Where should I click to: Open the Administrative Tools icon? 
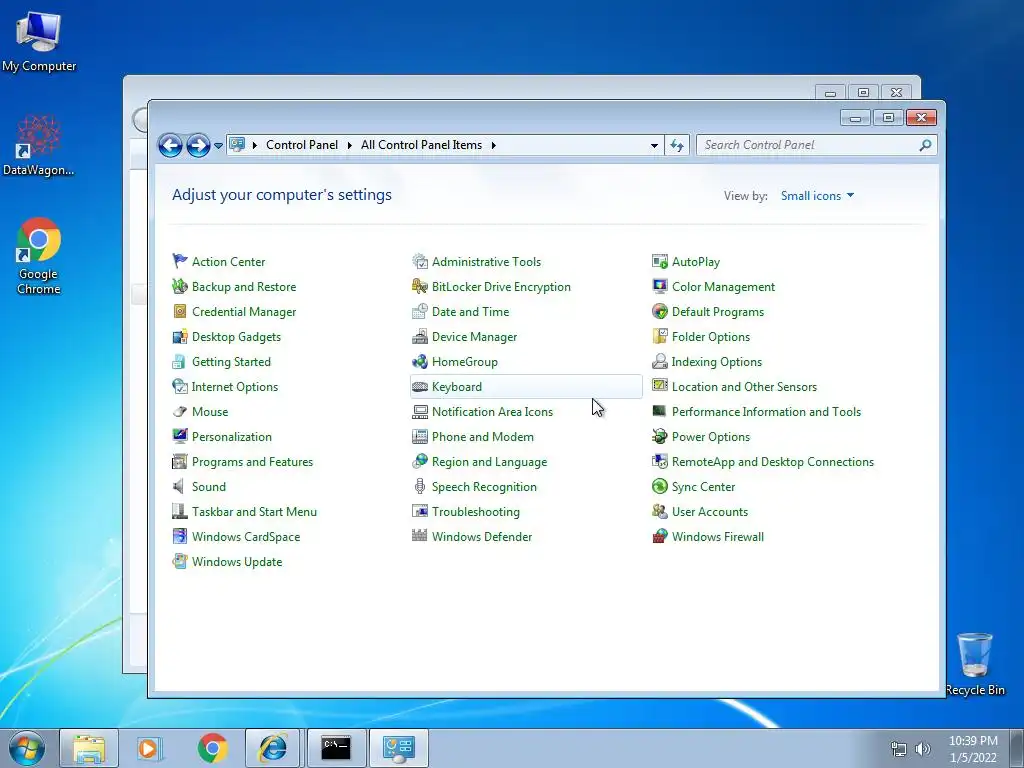pos(420,261)
